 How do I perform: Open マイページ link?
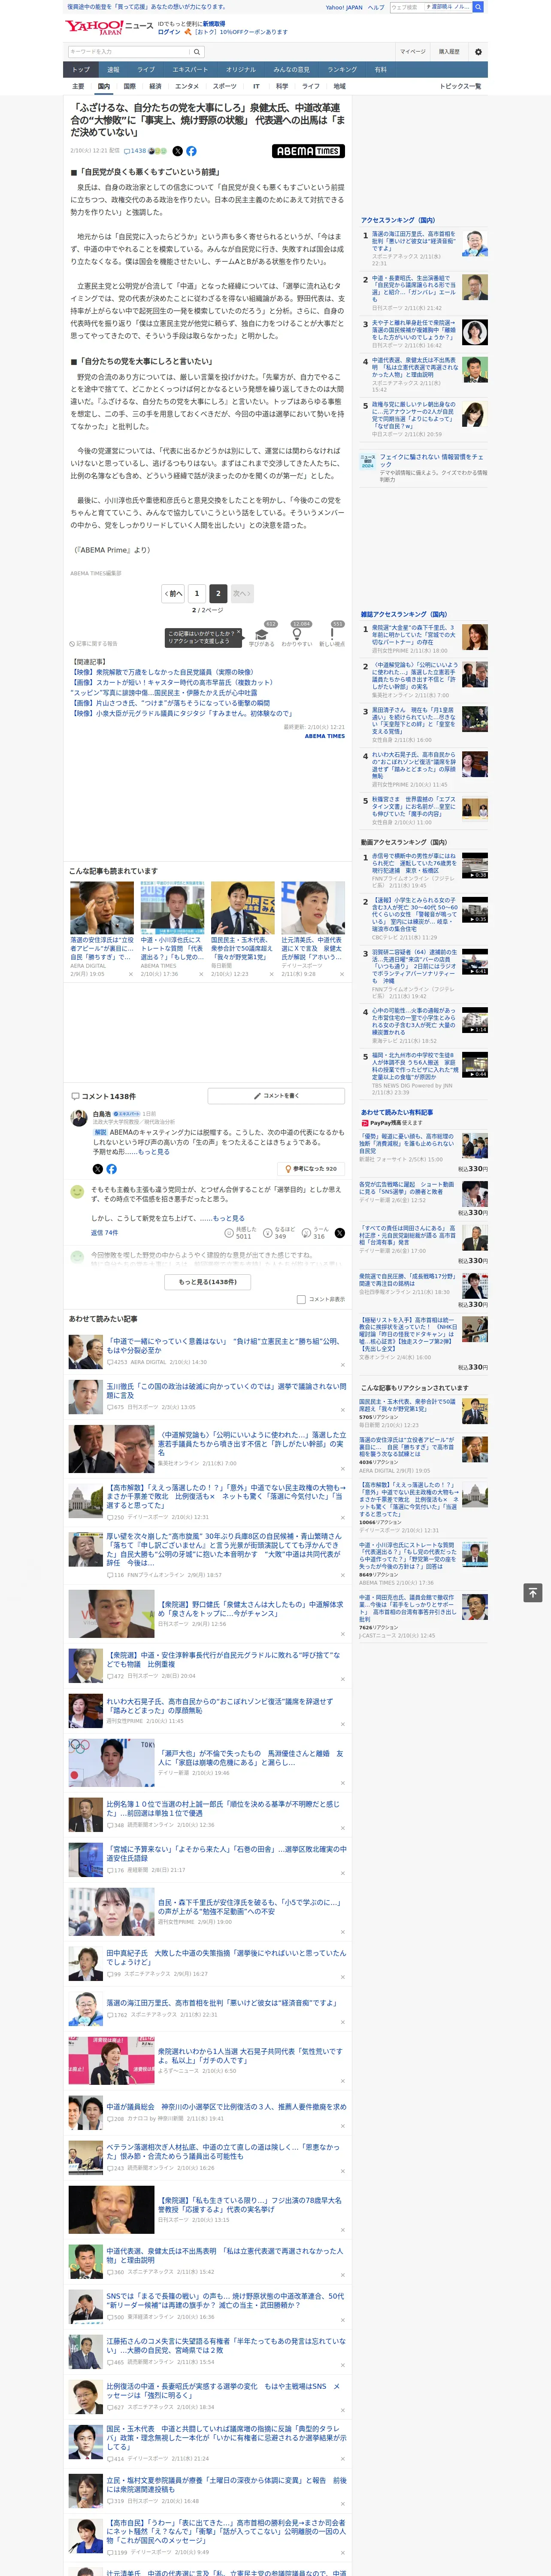(x=413, y=52)
